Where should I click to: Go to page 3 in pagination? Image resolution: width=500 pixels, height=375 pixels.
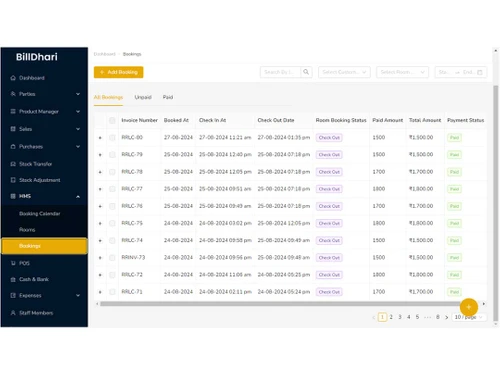[x=400, y=317]
